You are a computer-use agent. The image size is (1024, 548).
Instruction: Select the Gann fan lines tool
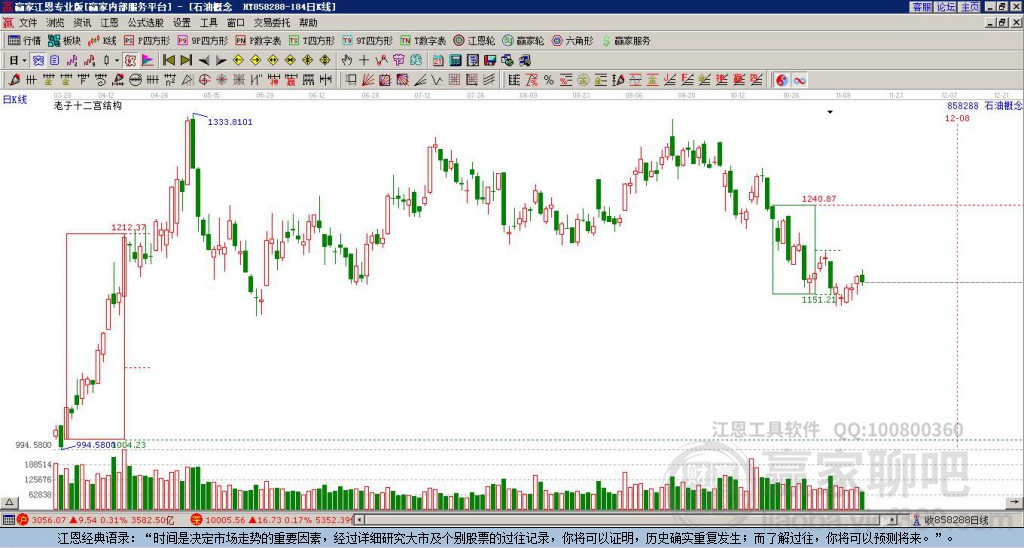tap(368, 80)
